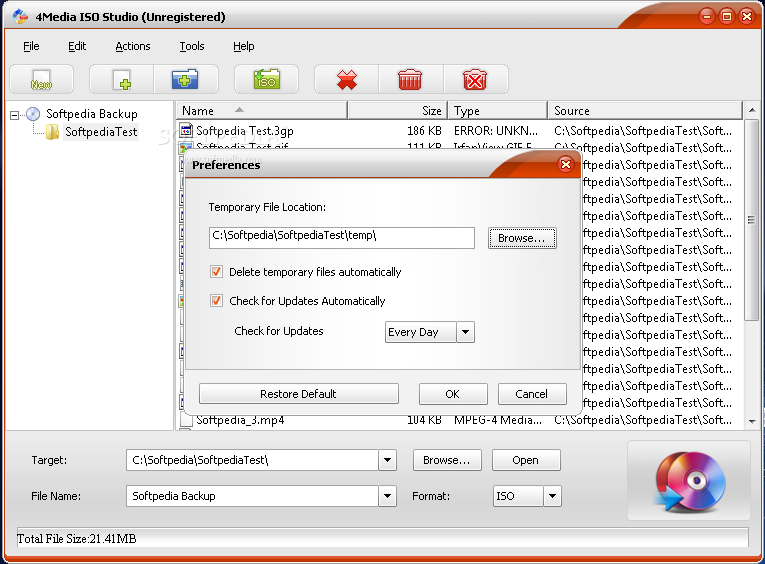Click the Temporary File Location field
This screenshot has height=564, width=765.
coord(342,238)
